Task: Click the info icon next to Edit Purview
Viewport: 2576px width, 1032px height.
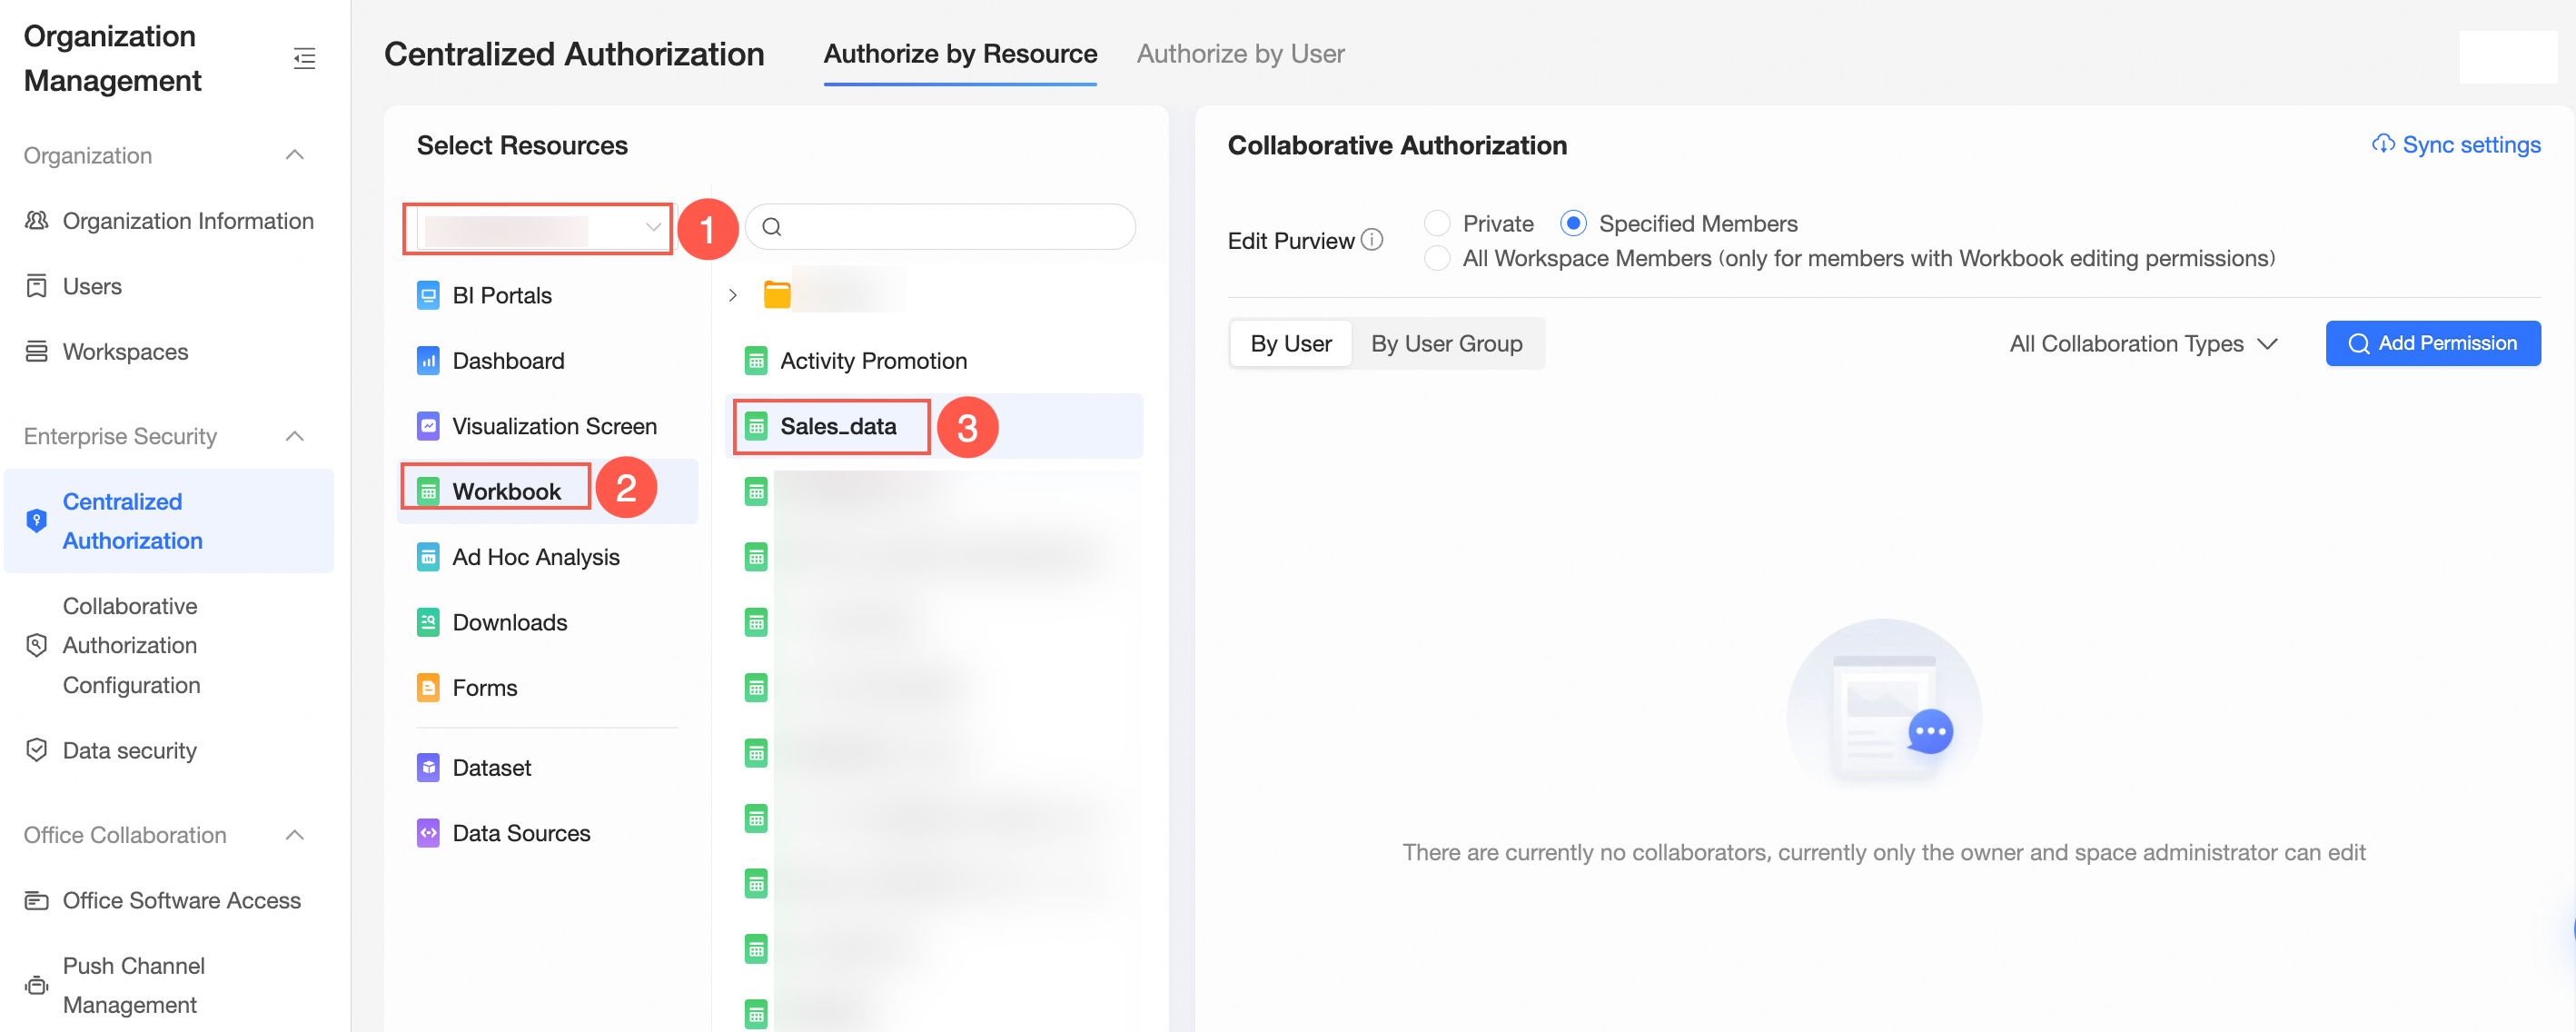Action: point(1372,240)
